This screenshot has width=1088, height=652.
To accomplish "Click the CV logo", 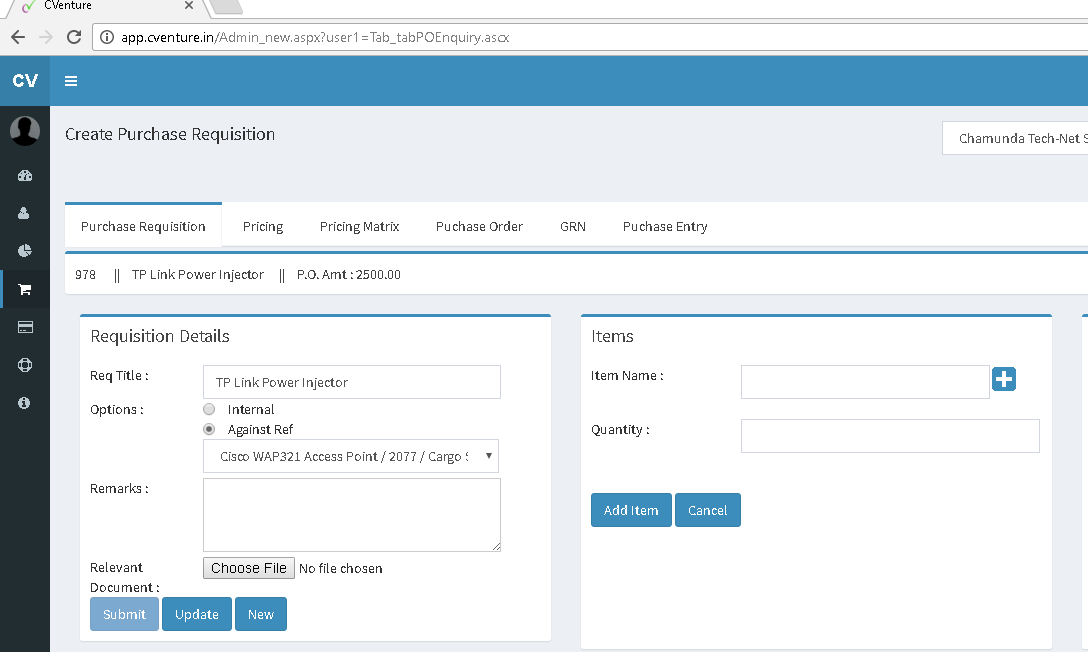I will click(25, 81).
